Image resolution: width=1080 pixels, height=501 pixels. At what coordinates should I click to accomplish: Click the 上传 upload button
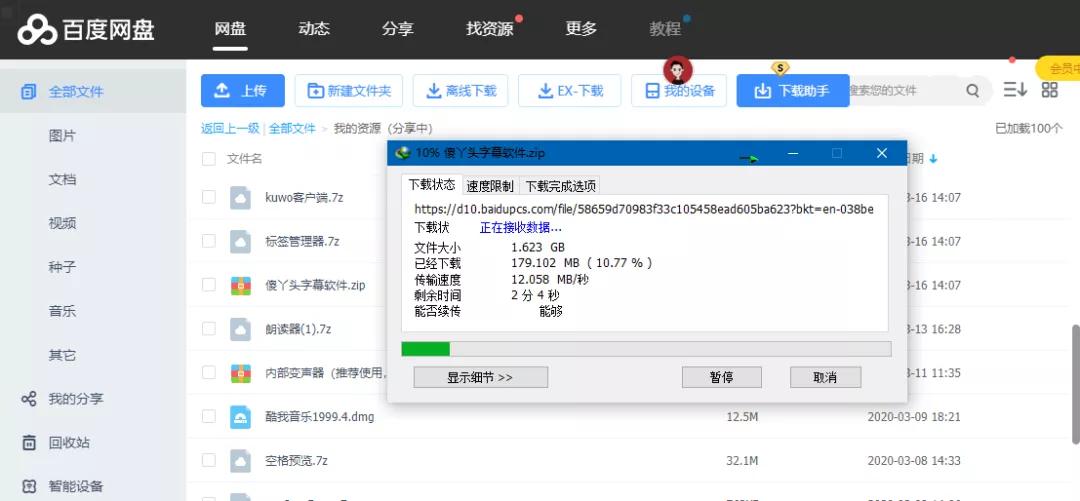click(x=242, y=90)
